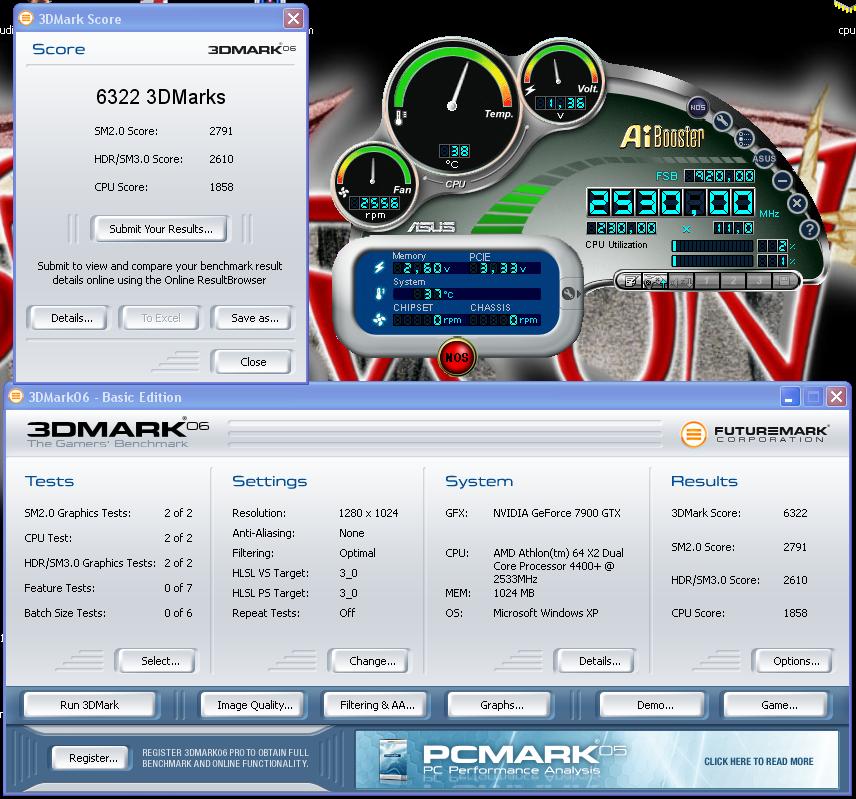The image size is (856, 799).
Task: Open Options button under Results
Action: tap(796, 661)
